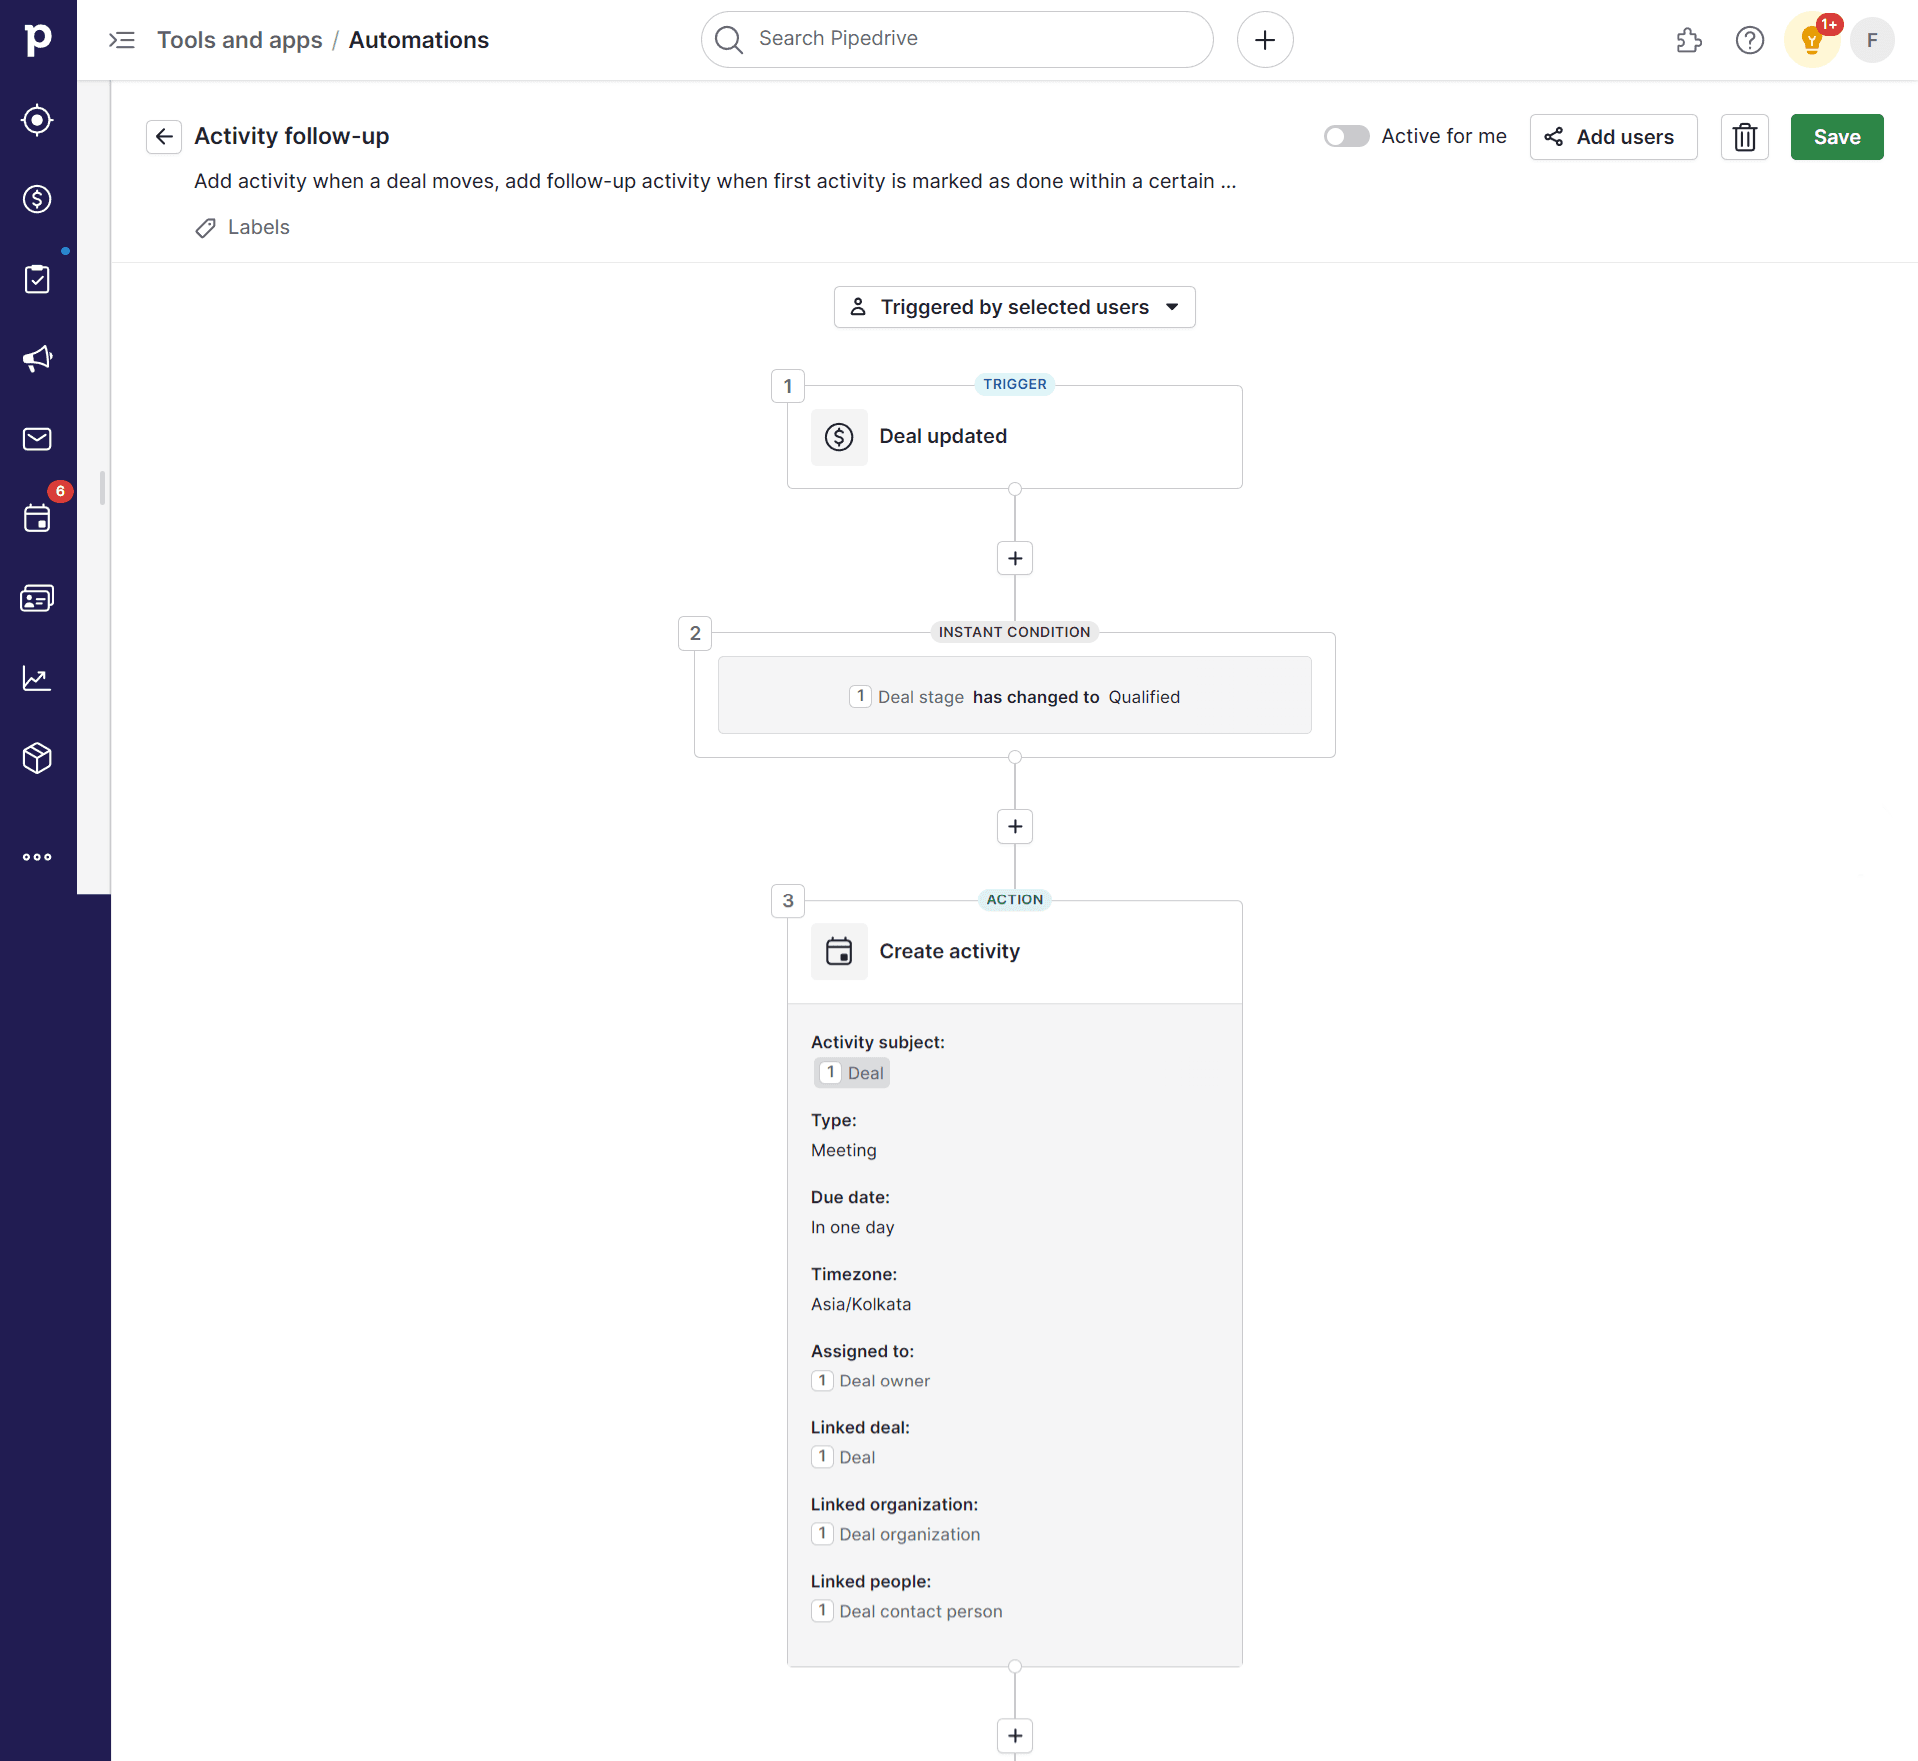Open Deals from the sidebar dollar icon
This screenshot has width=1918, height=1761.
pos(37,199)
